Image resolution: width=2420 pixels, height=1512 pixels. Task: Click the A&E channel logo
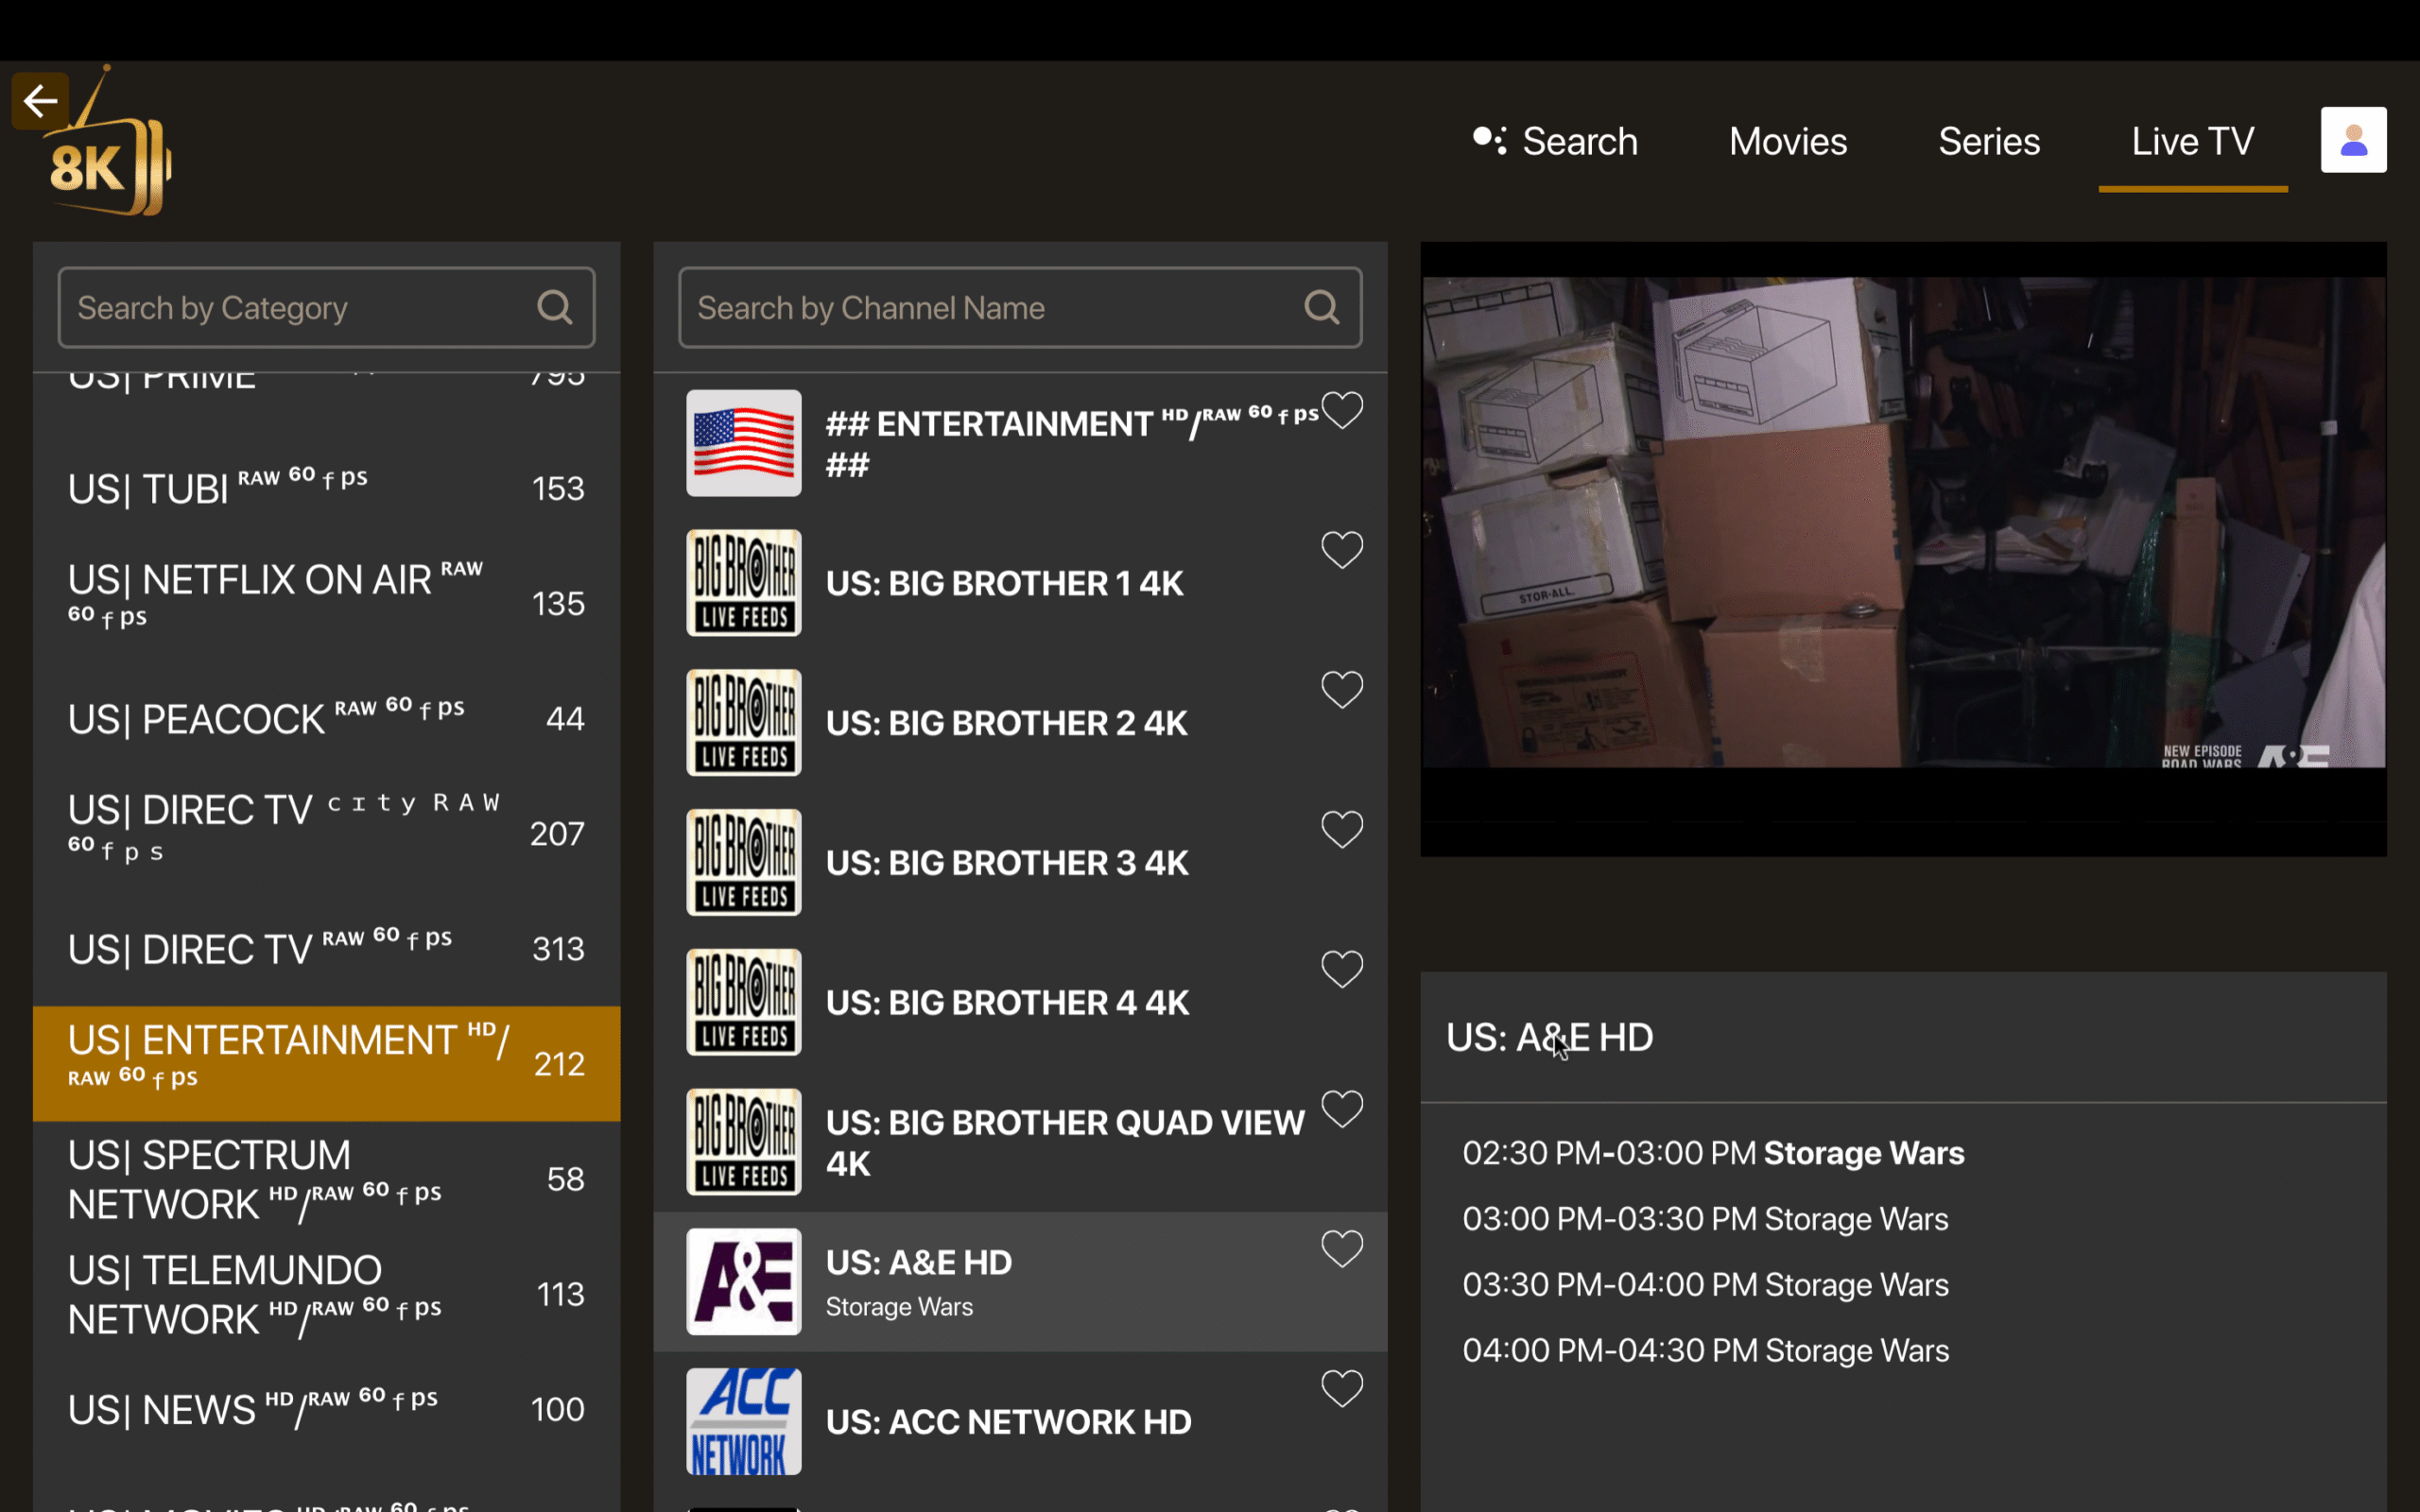(x=744, y=1282)
